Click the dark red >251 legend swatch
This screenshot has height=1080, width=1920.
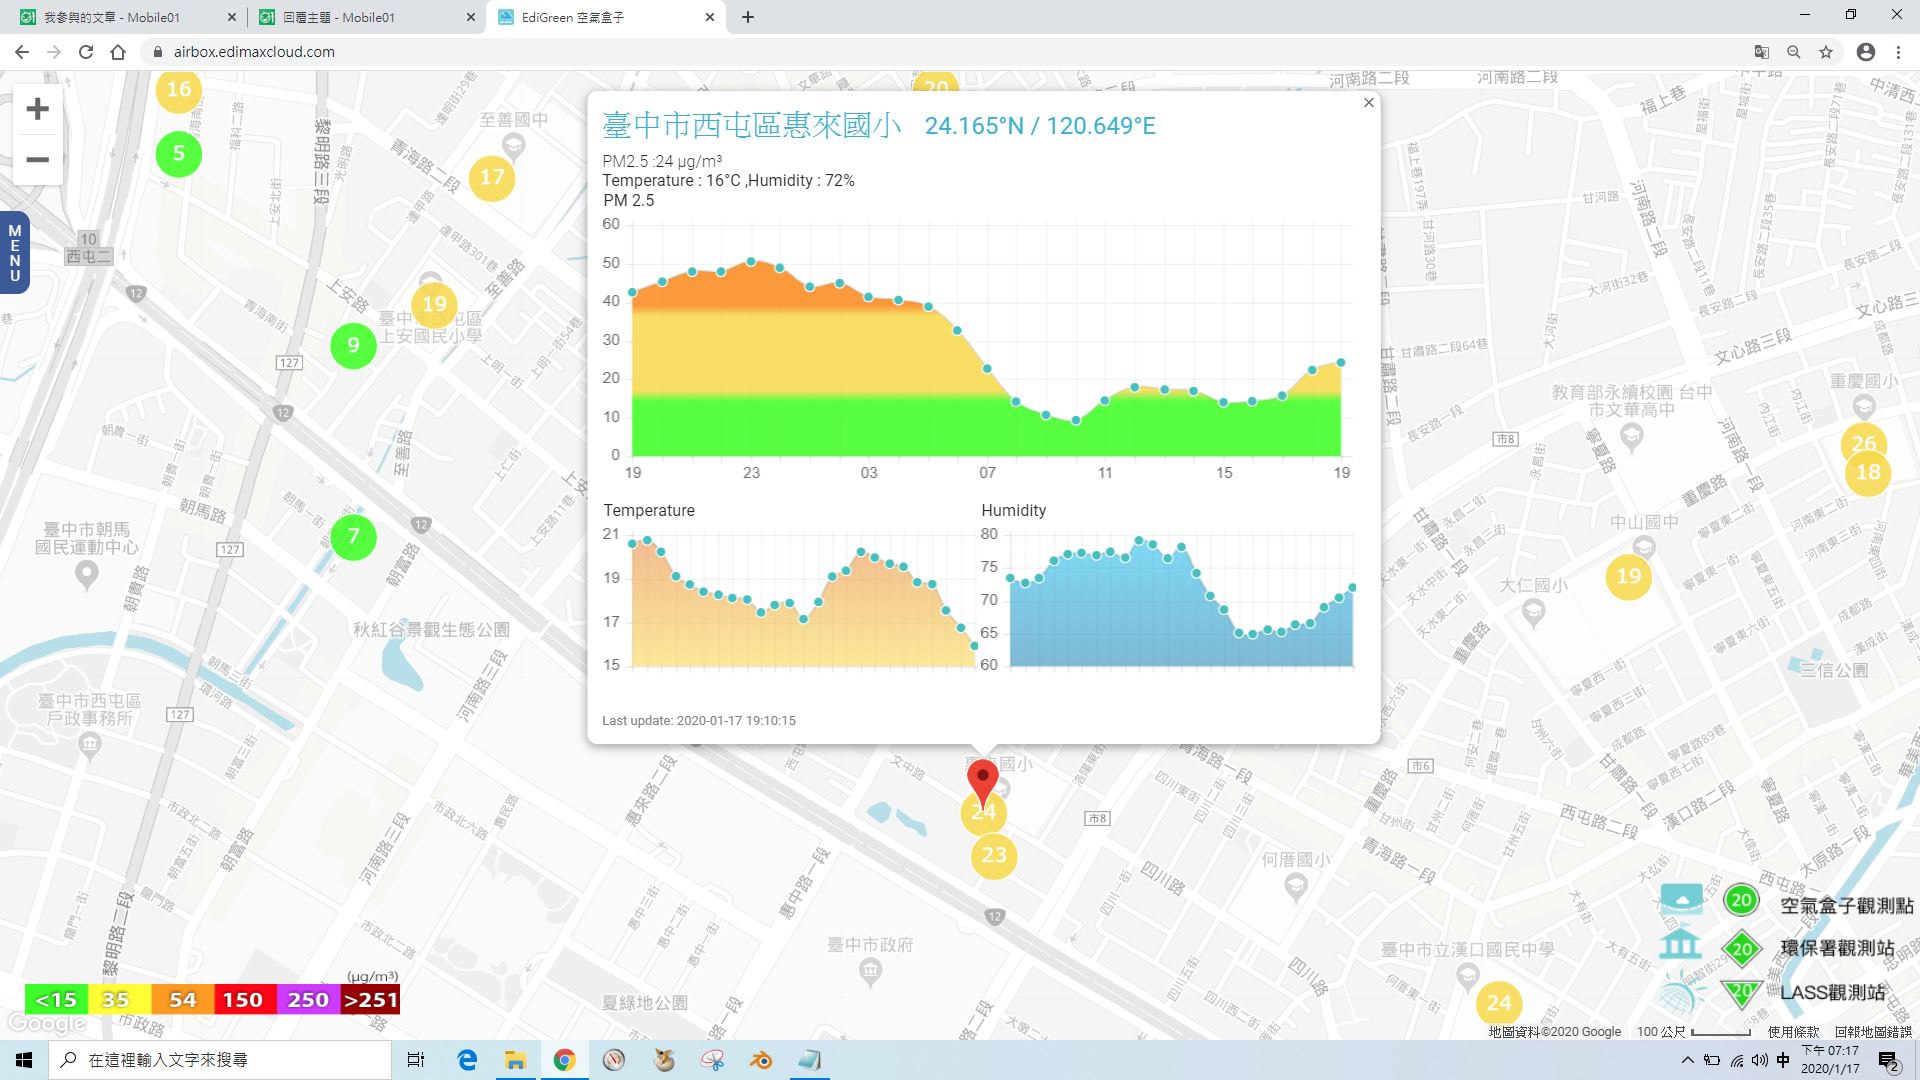point(370,1000)
